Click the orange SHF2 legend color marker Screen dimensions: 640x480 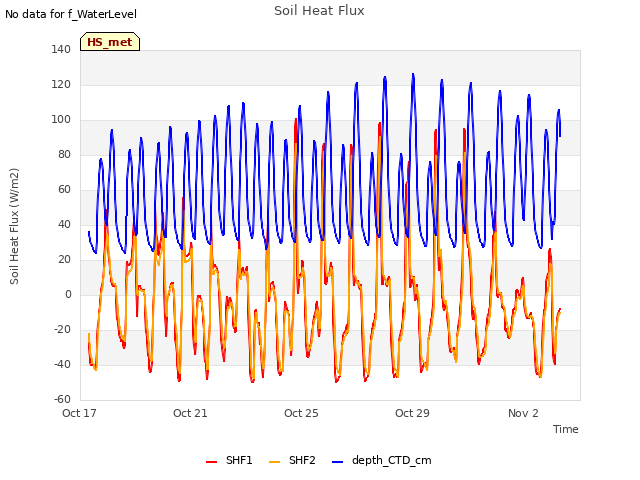274,462
